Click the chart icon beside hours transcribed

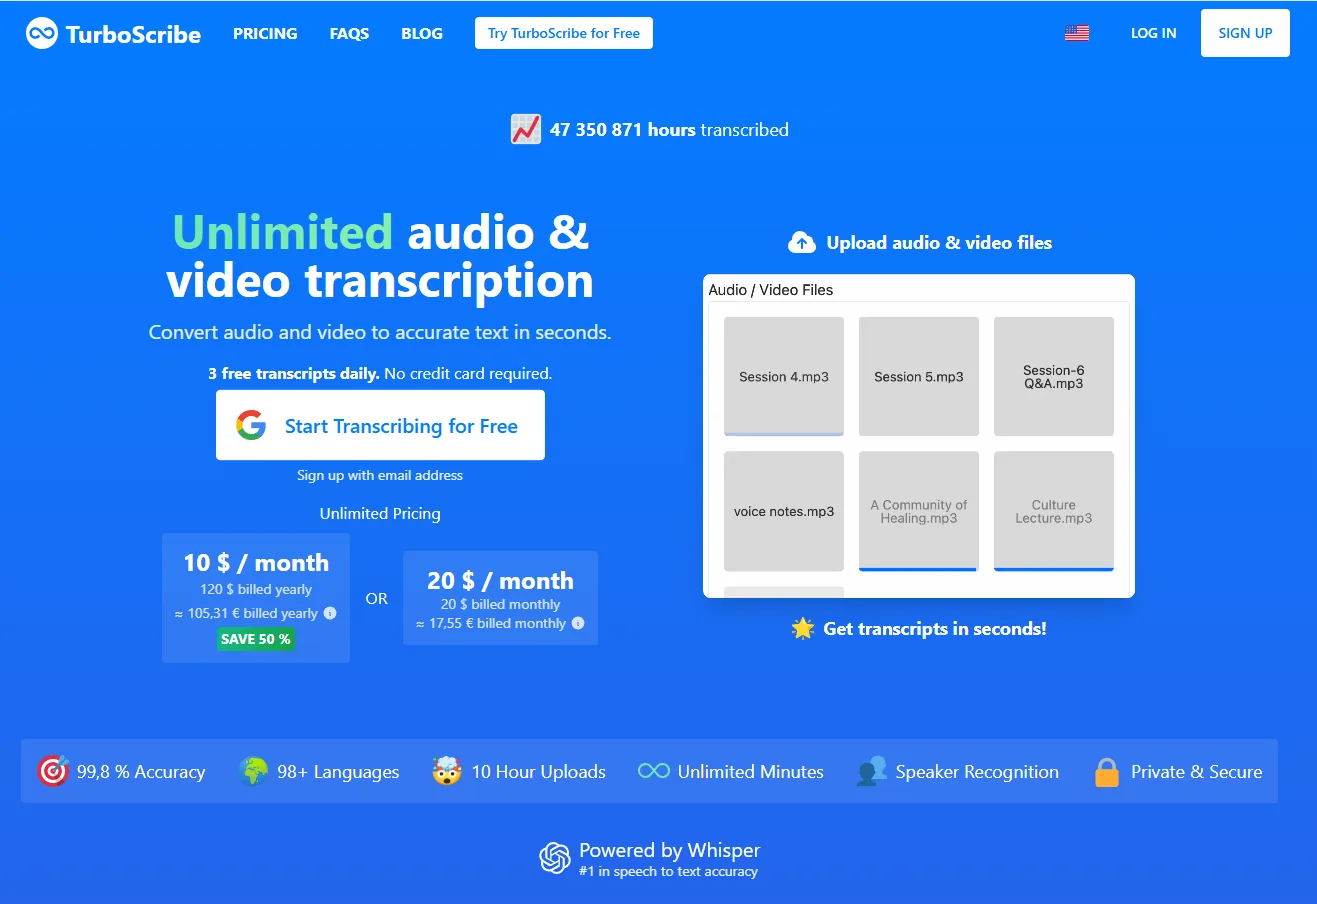pyautogui.click(x=526, y=129)
